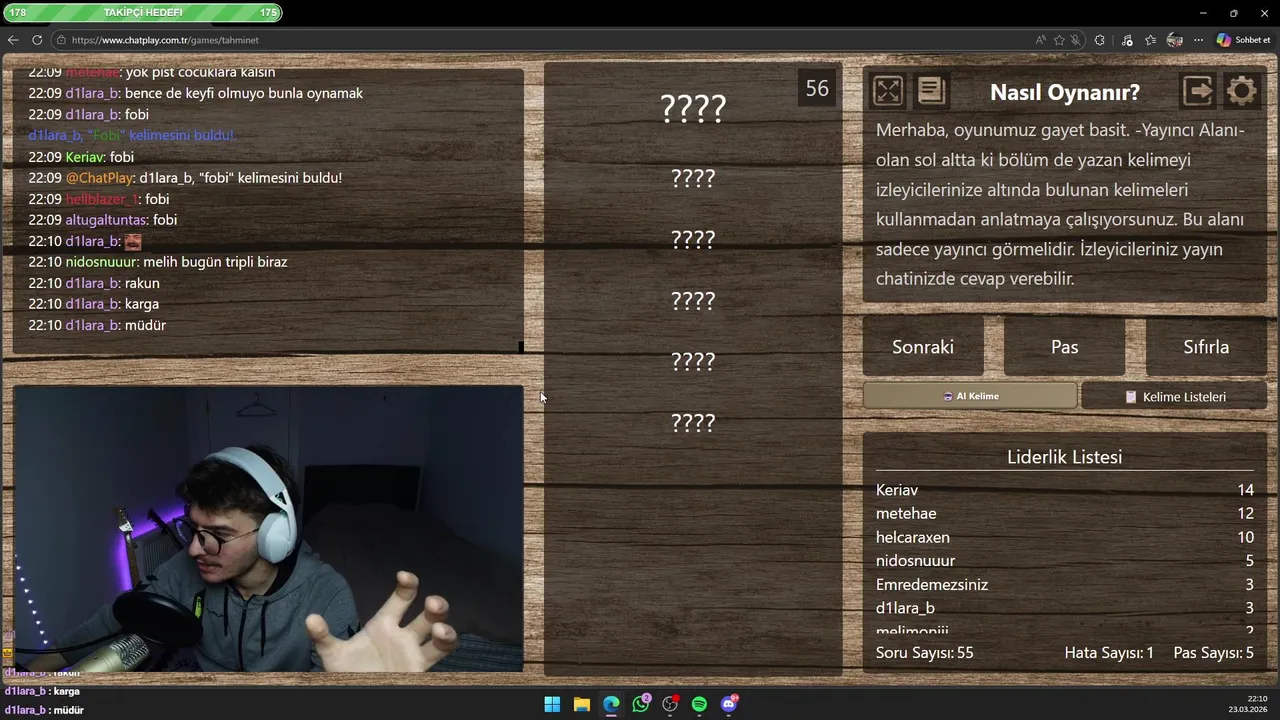Open the taskbar app with red dot
This screenshot has width=1280, height=720.
[670, 704]
